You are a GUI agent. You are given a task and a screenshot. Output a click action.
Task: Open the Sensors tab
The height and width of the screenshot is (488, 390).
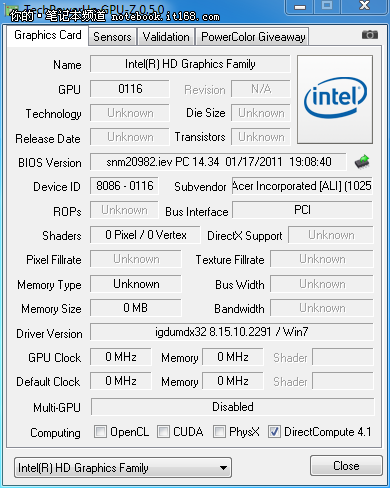point(112,37)
